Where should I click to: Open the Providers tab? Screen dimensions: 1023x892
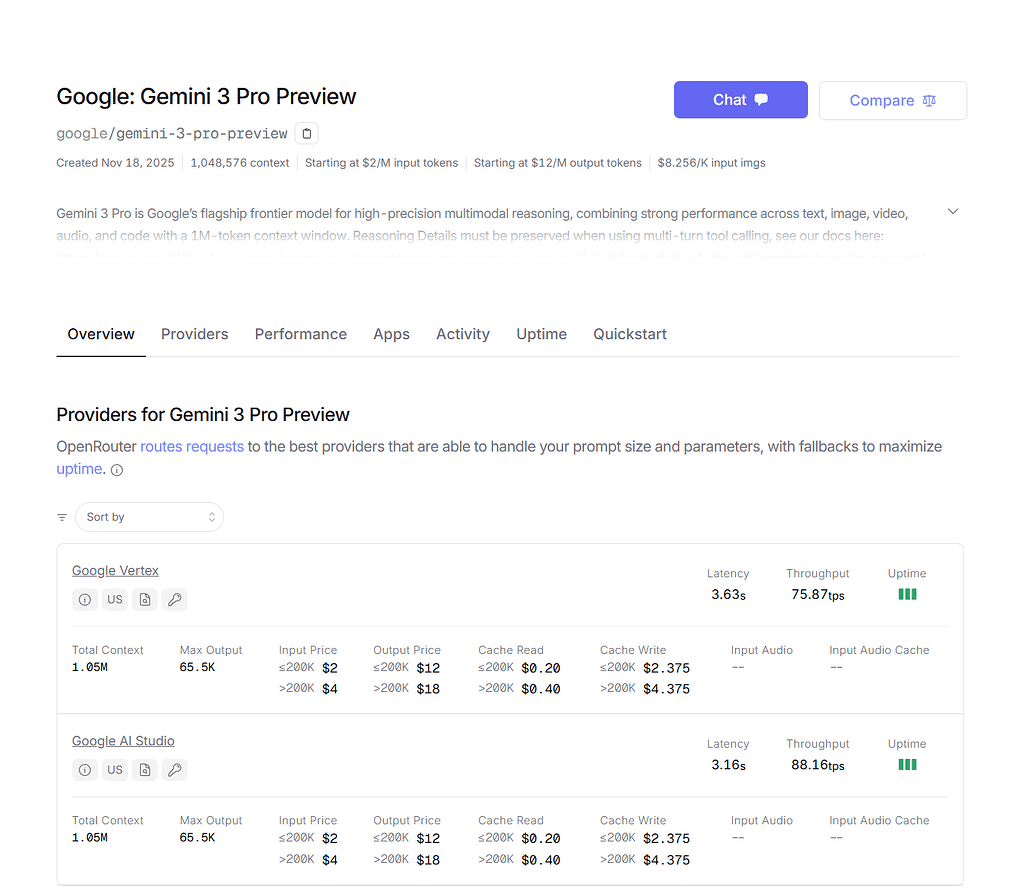[194, 334]
